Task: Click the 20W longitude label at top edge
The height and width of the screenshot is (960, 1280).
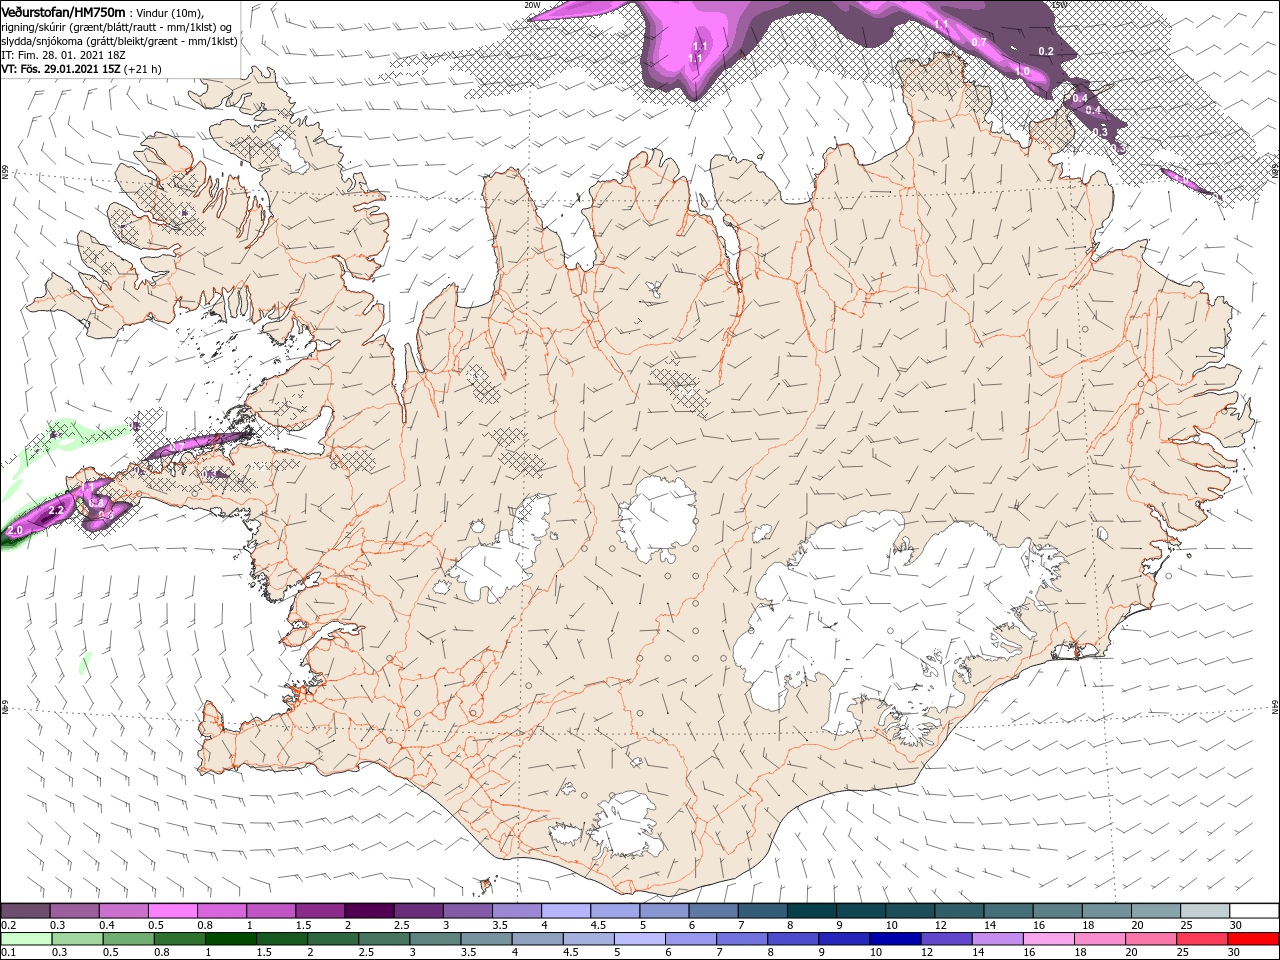Action: click(532, 5)
